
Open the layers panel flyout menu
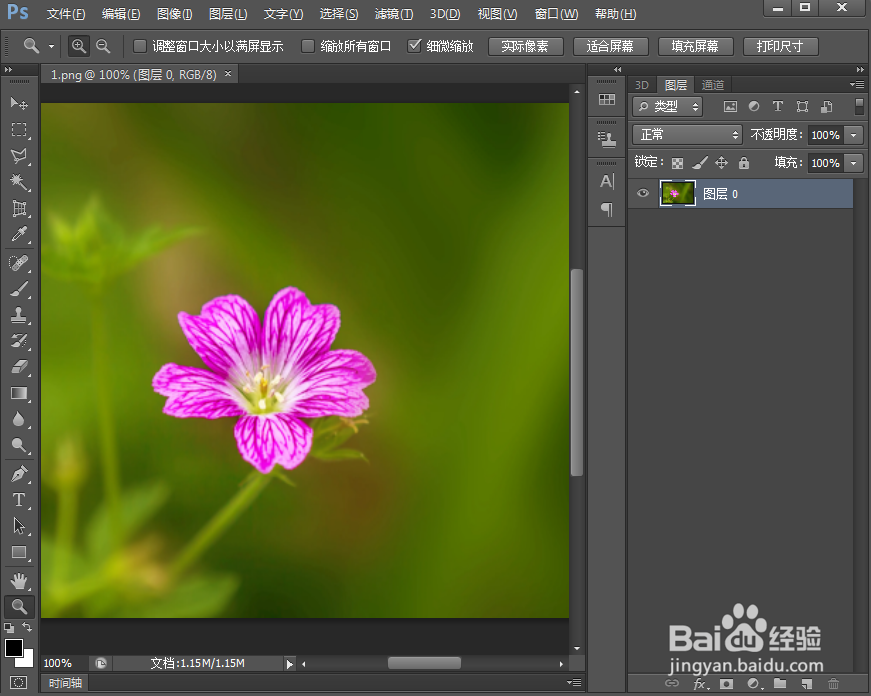(x=857, y=84)
